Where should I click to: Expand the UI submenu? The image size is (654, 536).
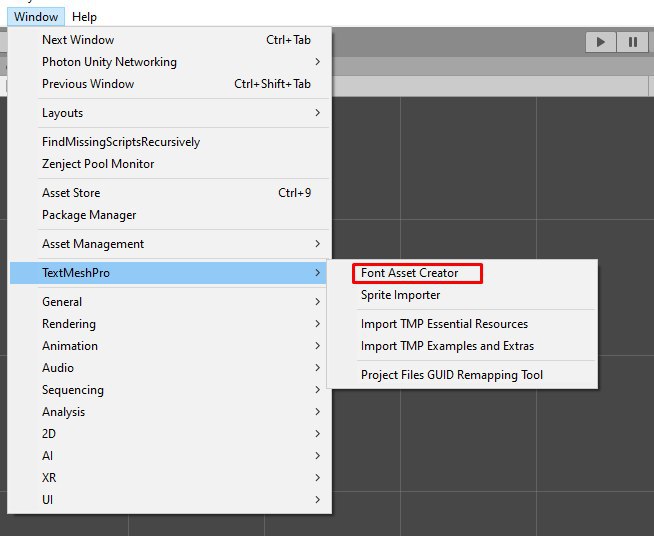click(169, 500)
